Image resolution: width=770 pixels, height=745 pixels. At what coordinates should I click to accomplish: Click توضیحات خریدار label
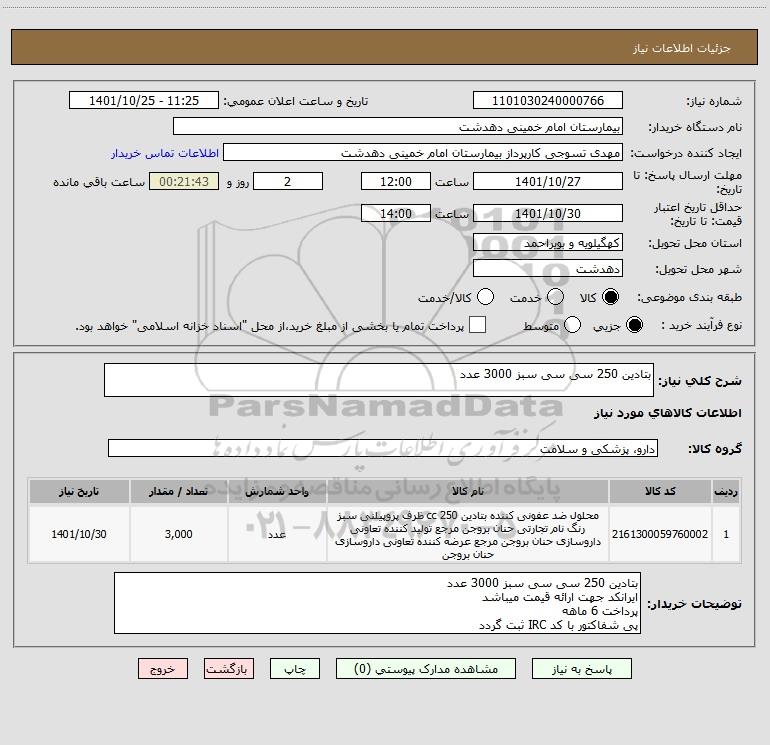click(694, 604)
